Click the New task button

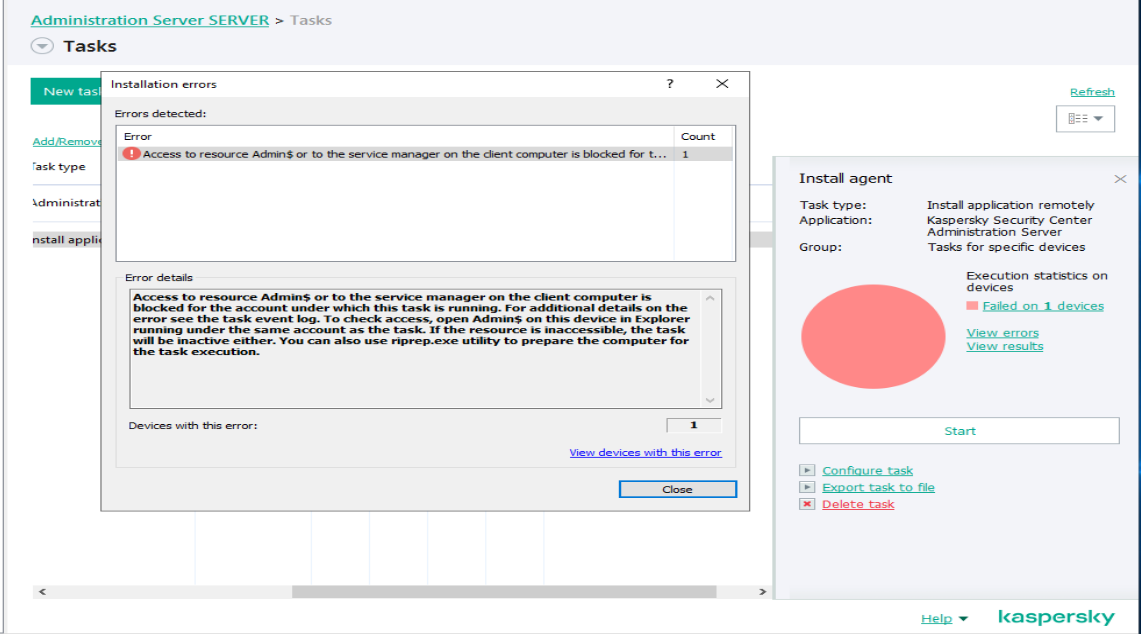pos(66,91)
